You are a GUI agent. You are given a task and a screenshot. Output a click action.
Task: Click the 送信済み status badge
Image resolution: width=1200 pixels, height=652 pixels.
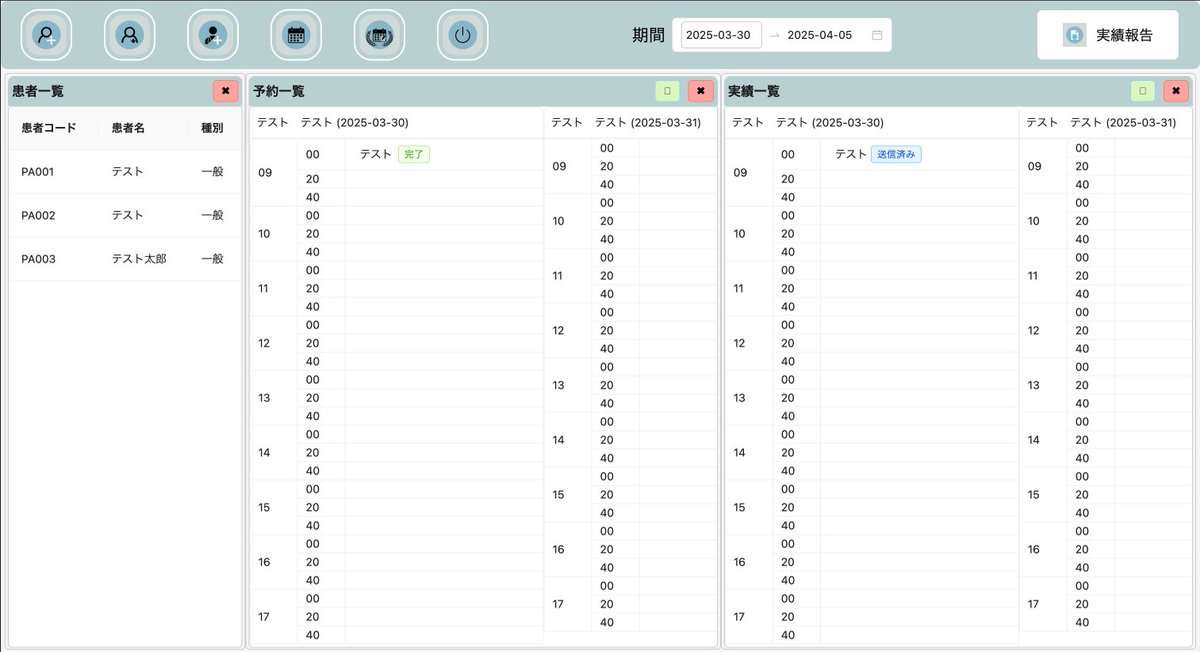click(896, 154)
